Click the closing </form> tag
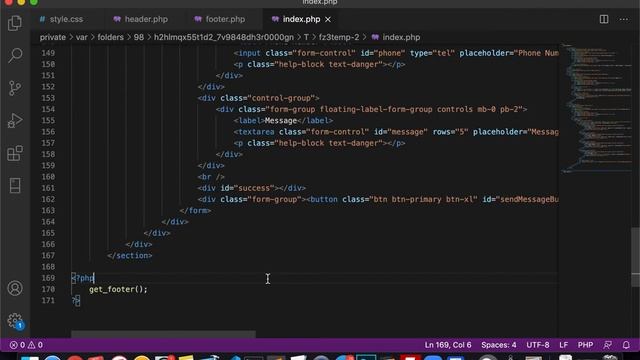The width and height of the screenshot is (640, 360). pyautogui.click(x=195, y=211)
